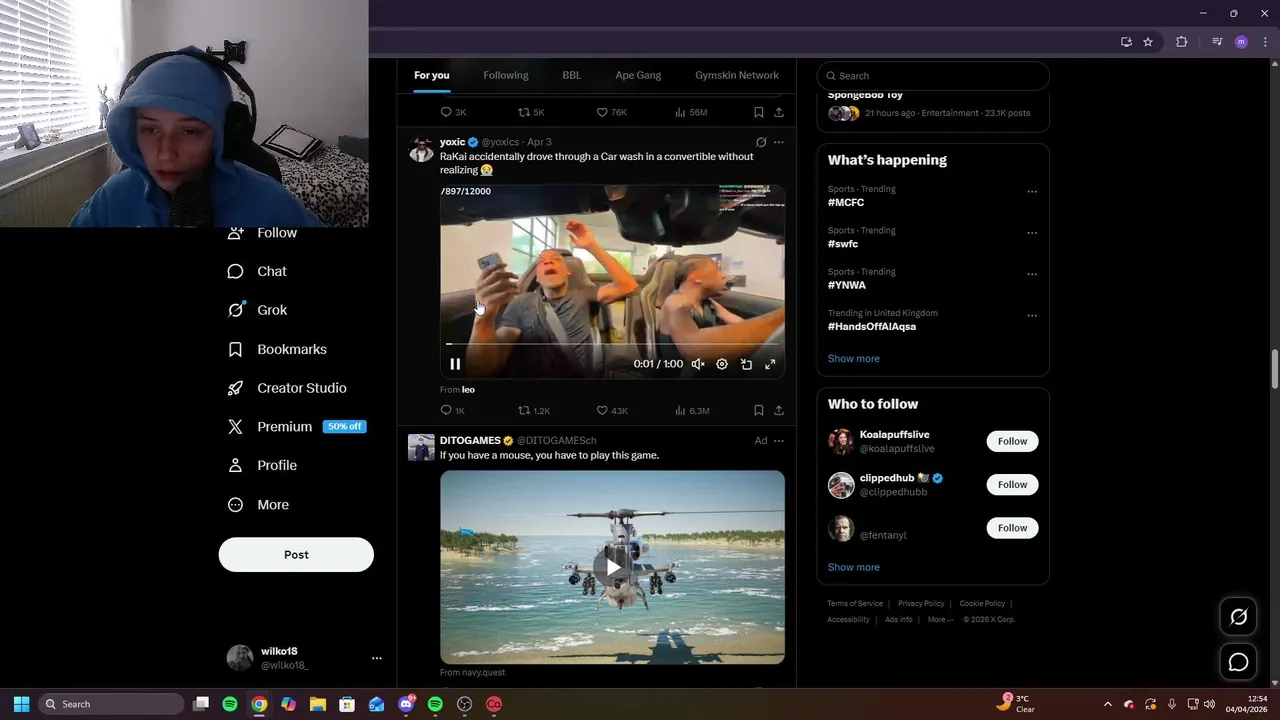Seek on the video progress bar
Image resolution: width=1280 pixels, height=720 pixels.
(x=612, y=344)
